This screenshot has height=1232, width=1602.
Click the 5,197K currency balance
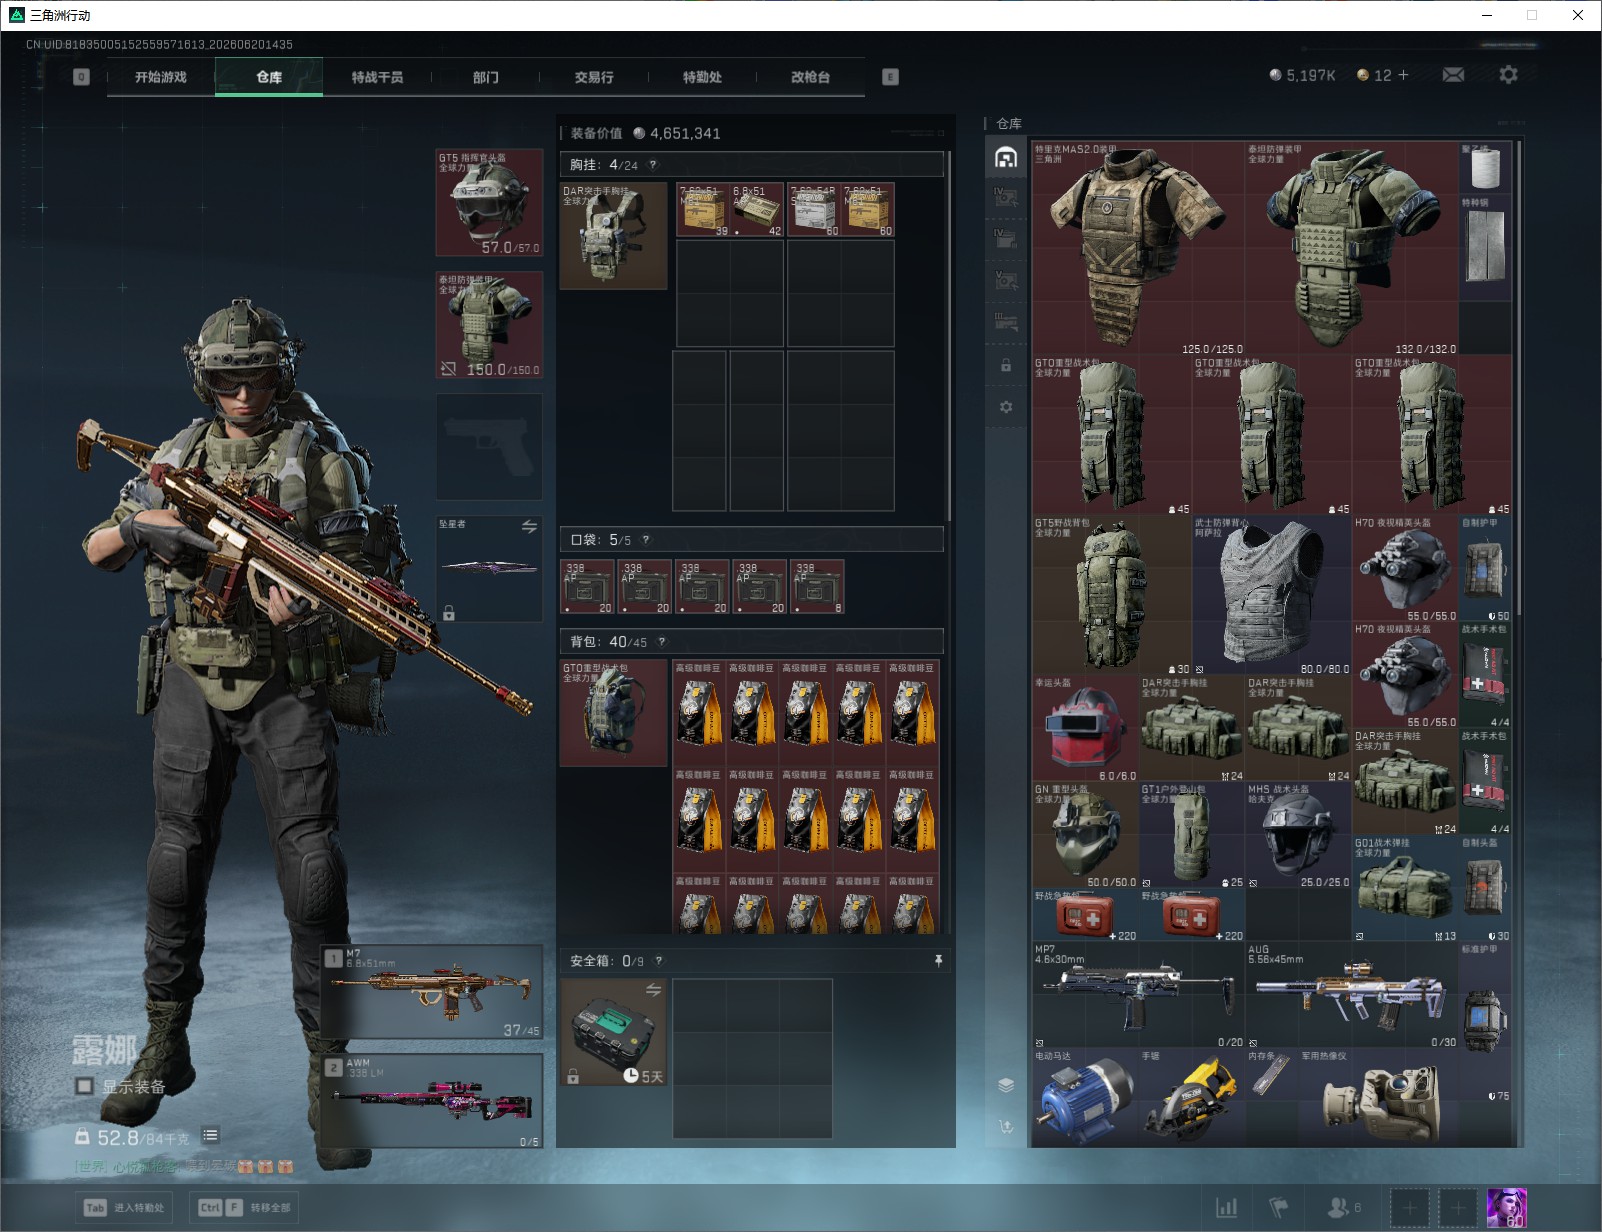[x=1302, y=75]
